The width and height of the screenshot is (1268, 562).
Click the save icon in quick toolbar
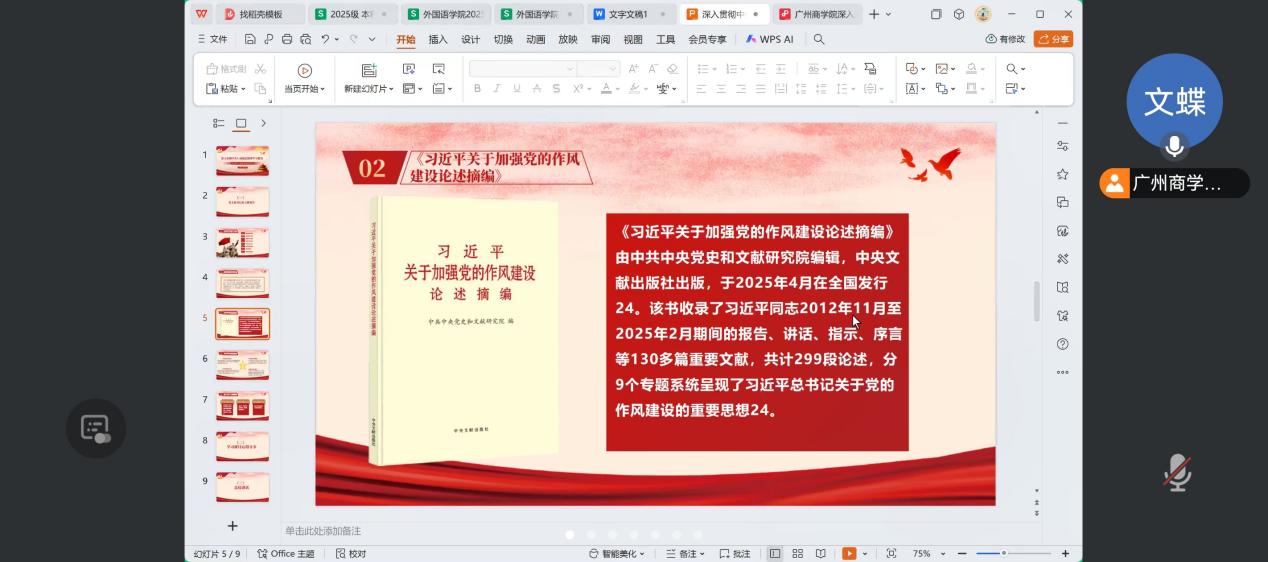point(250,39)
